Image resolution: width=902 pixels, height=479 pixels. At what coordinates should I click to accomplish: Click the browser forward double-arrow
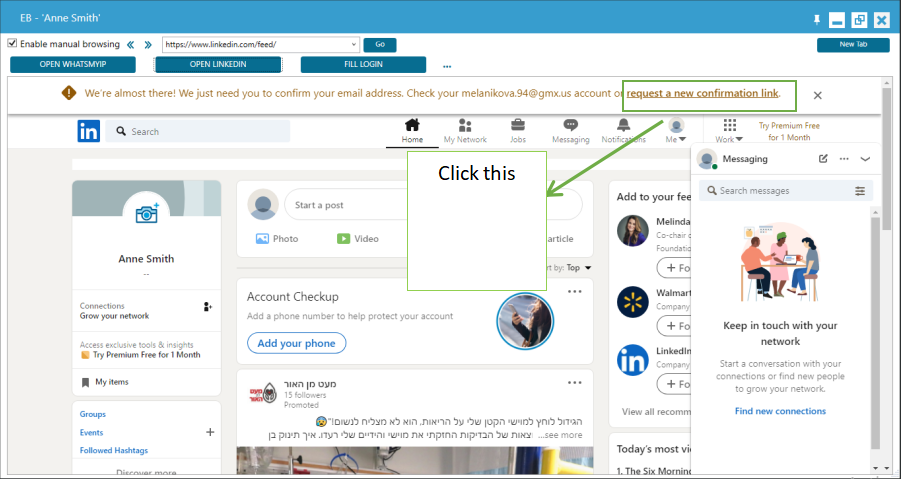148,45
